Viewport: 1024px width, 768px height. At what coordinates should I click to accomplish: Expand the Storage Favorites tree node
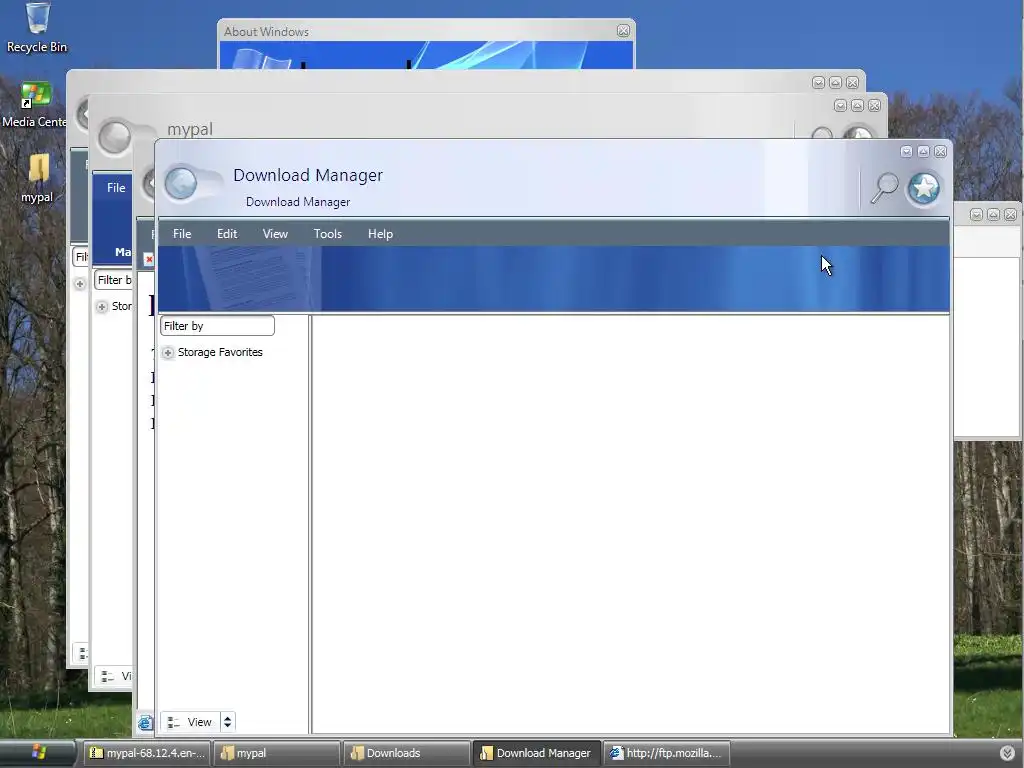point(168,353)
